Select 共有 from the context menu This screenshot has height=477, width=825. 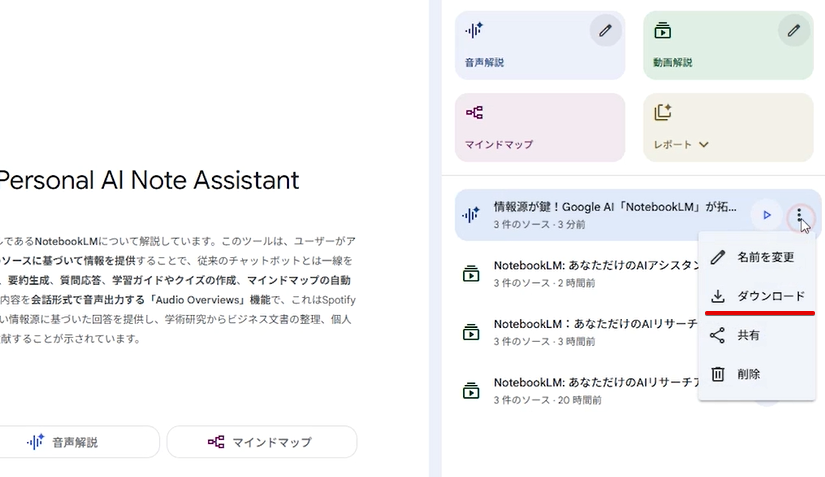tap(748, 335)
